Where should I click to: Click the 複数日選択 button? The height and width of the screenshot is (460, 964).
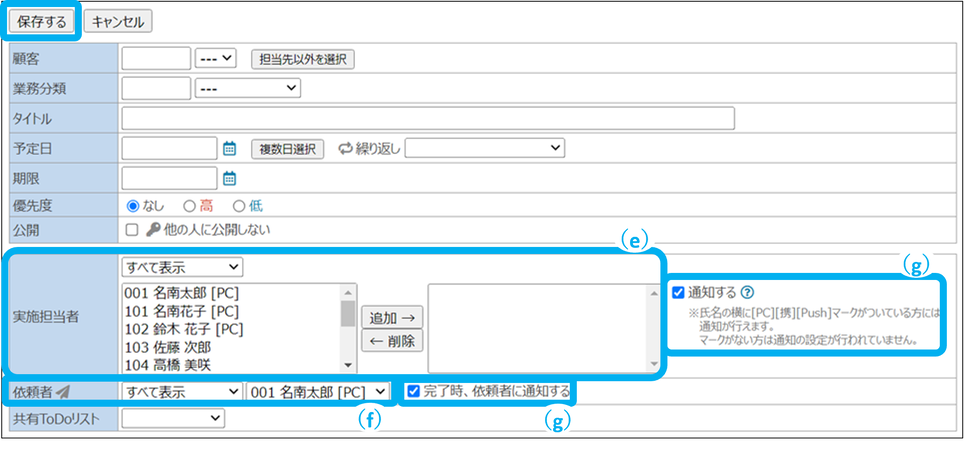pyautogui.click(x=287, y=149)
